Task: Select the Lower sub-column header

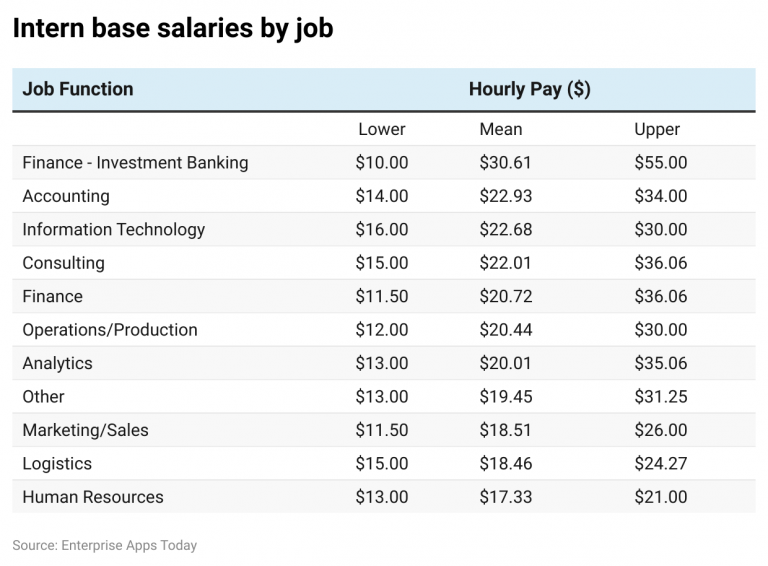Action: click(x=382, y=129)
